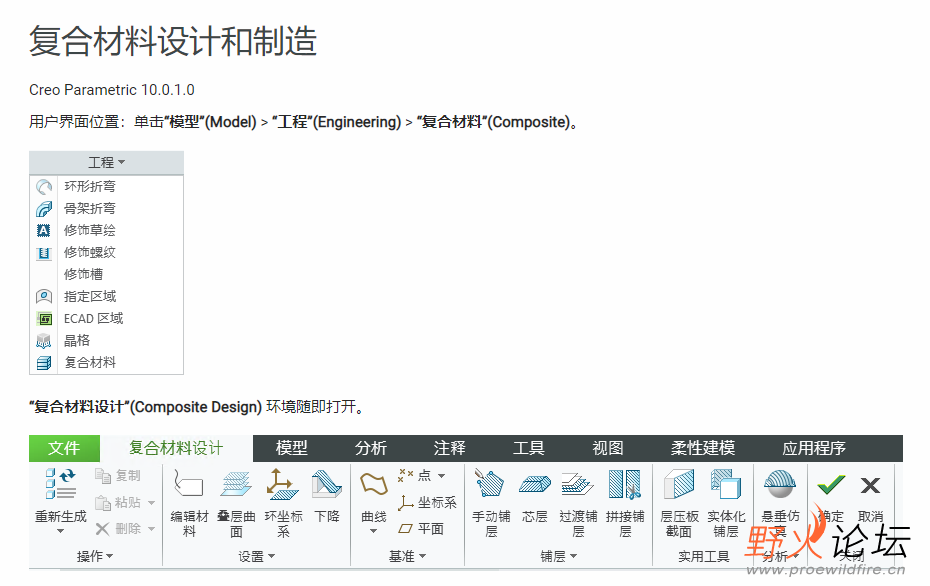Image resolution: width=930 pixels, height=586 pixels.
Task: Click the 环形折弯 (toroidal bend) icon
Action: tap(44, 187)
